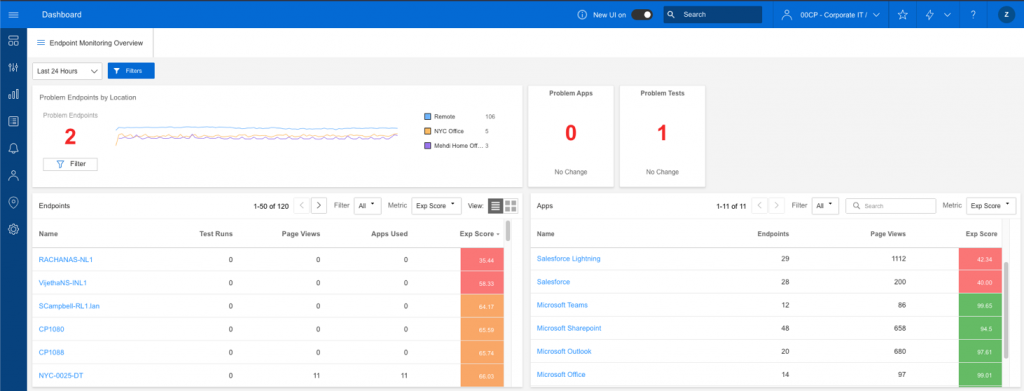
Task: Open the lightning bolt quick actions
Action: coord(930,14)
